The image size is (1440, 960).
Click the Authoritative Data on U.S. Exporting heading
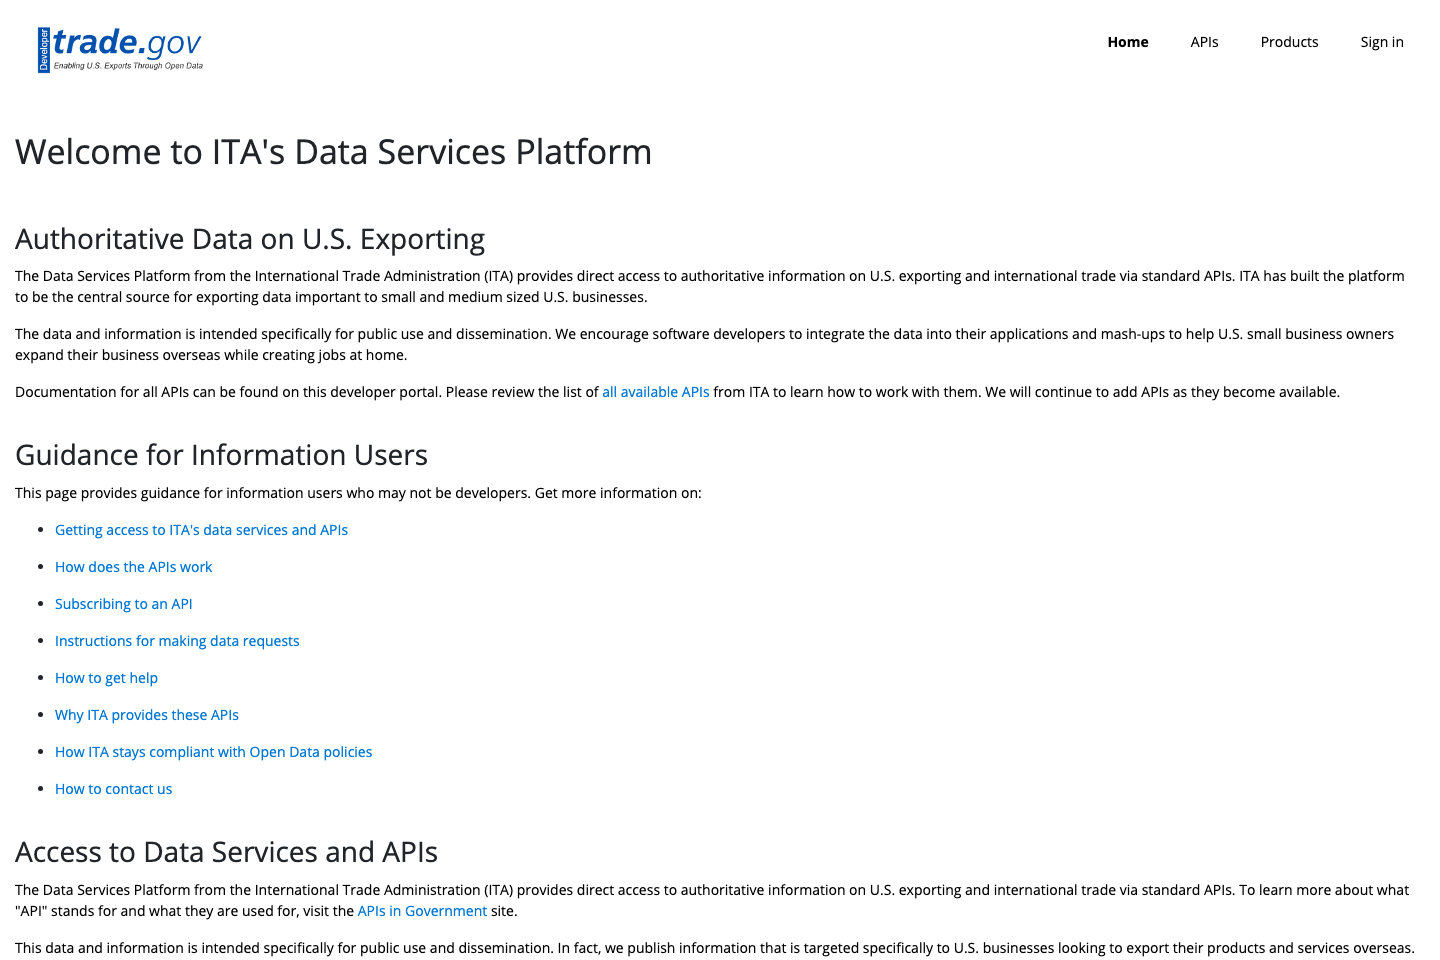point(249,239)
